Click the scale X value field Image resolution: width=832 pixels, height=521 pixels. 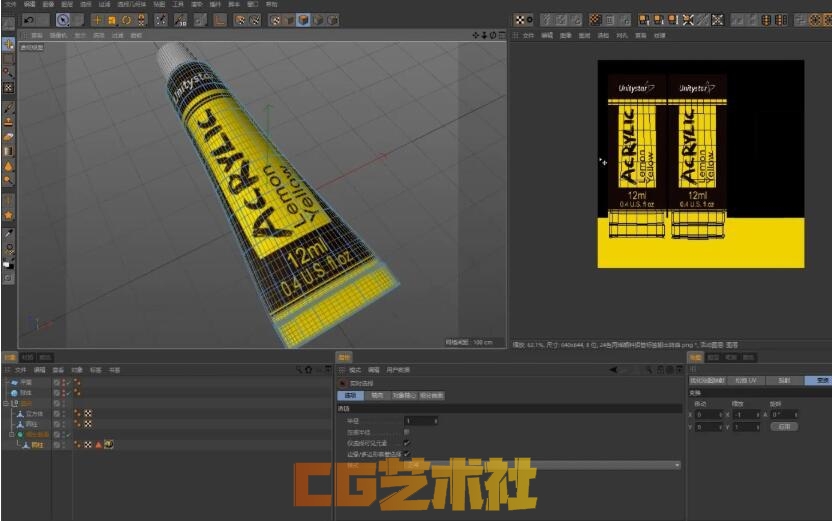click(x=746, y=415)
